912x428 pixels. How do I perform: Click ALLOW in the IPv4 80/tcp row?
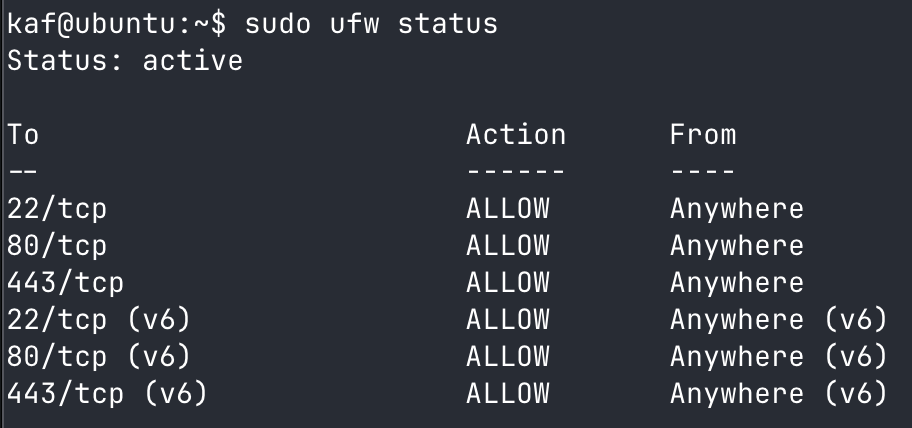(x=507, y=245)
